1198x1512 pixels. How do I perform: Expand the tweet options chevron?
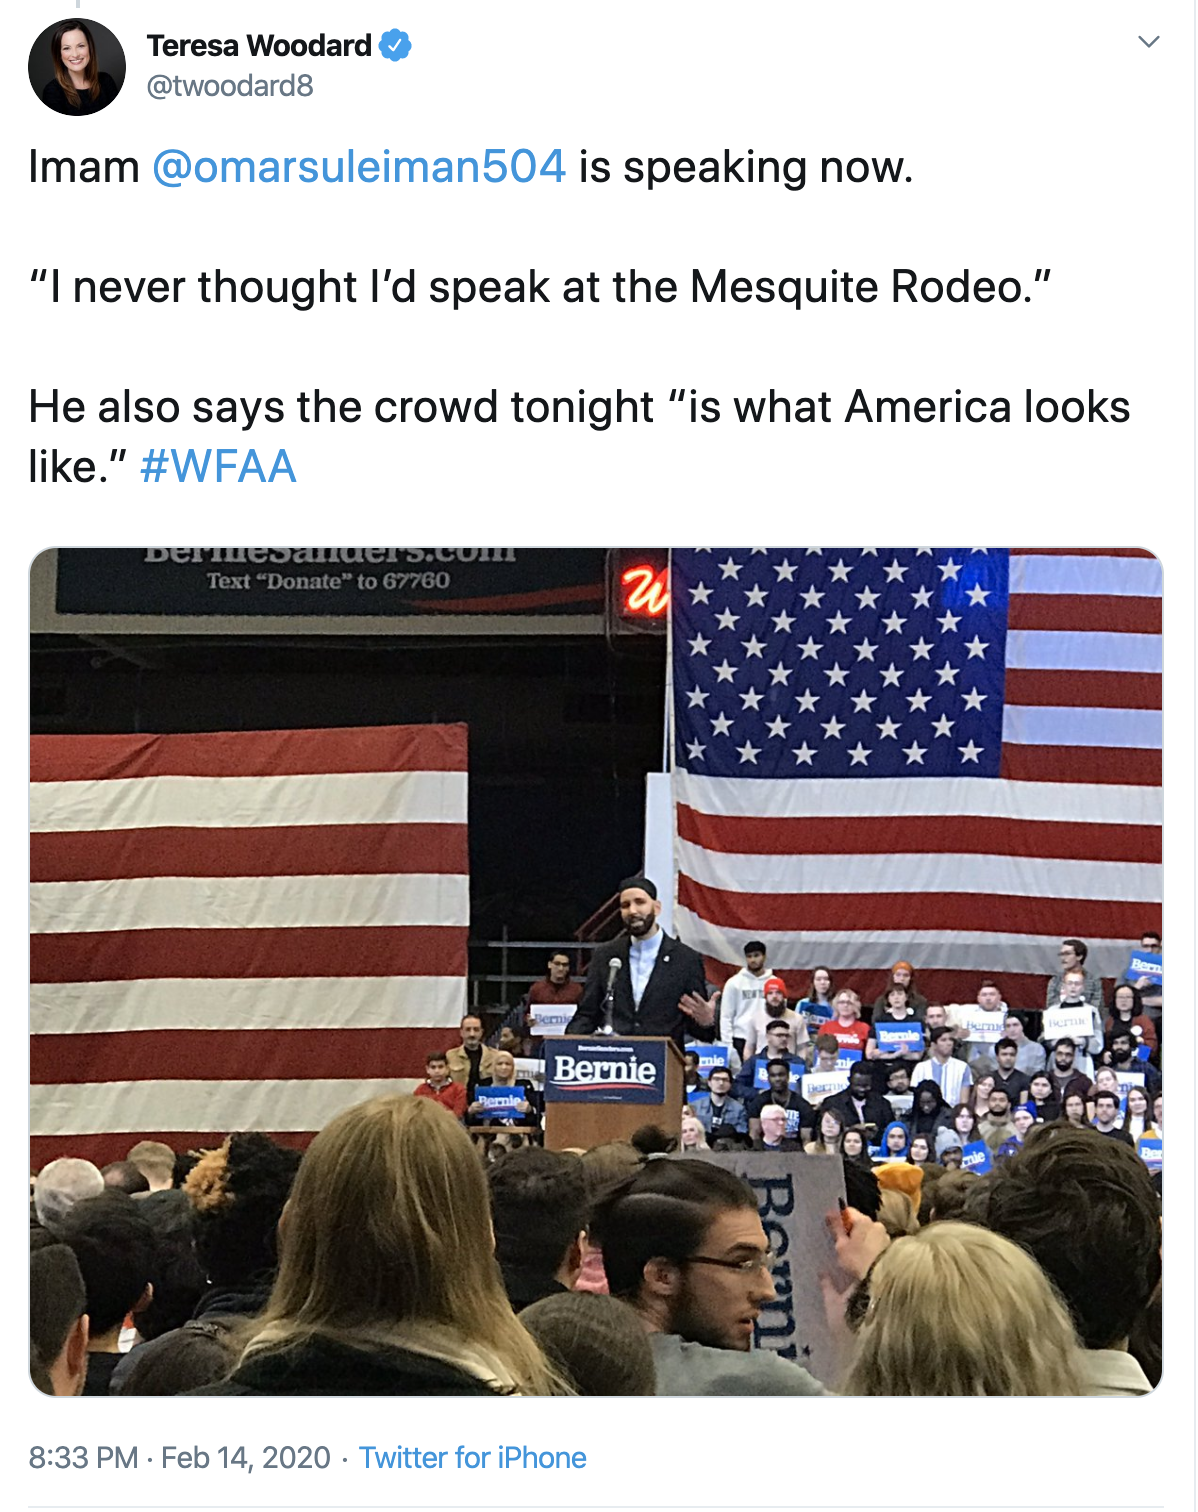[1149, 42]
